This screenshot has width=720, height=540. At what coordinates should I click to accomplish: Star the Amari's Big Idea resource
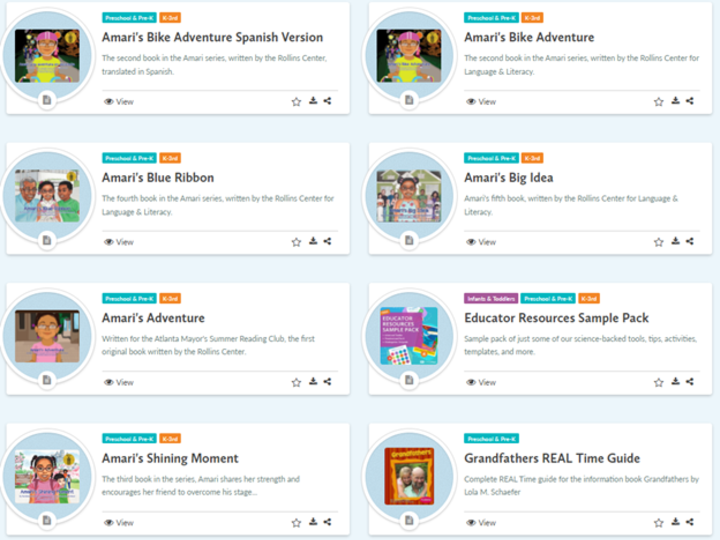(x=658, y=242)
